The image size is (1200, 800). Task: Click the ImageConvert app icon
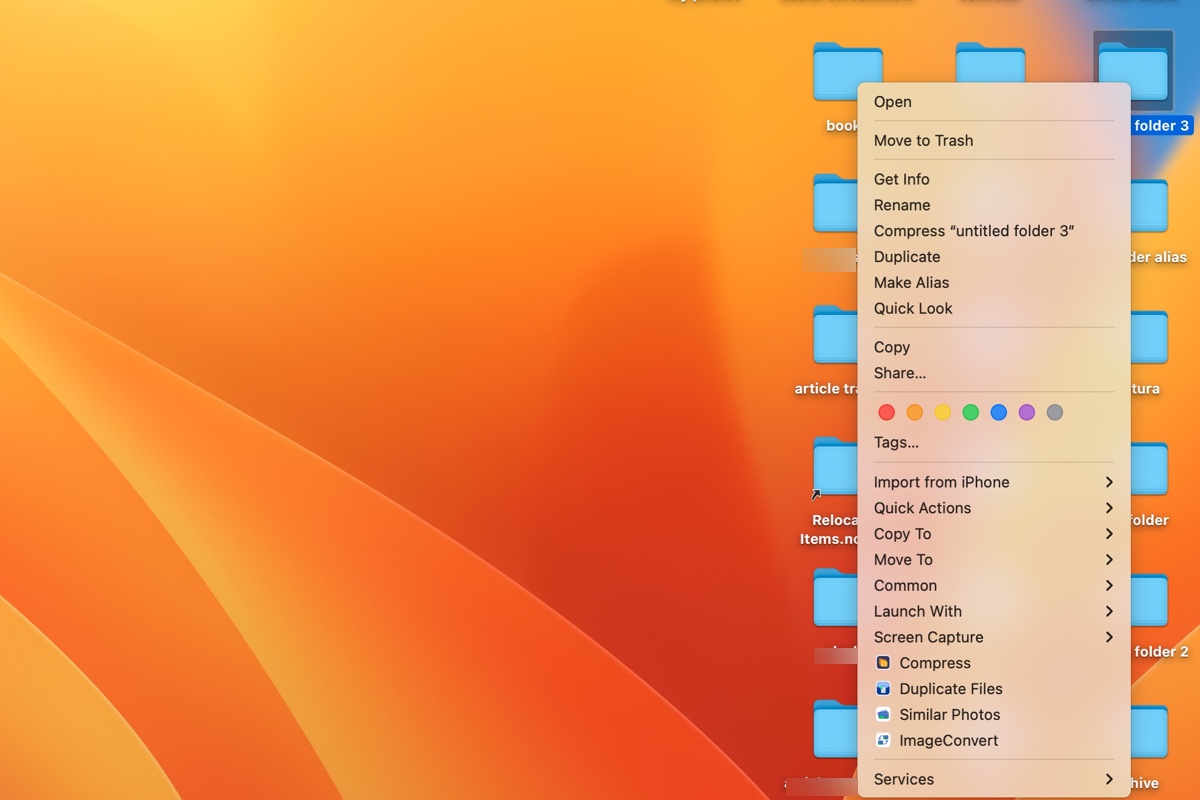[x=882, y=740]
